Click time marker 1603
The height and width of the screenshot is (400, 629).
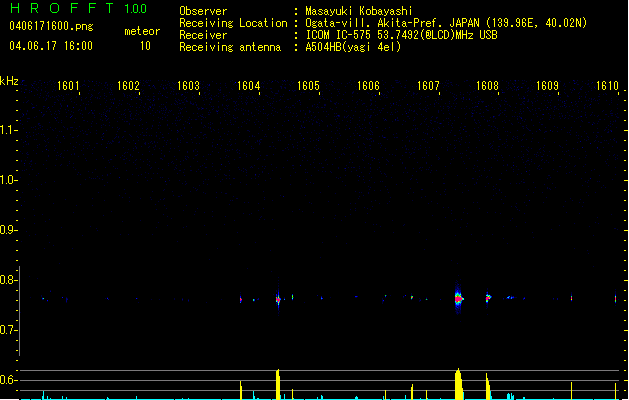coord(188,86)
